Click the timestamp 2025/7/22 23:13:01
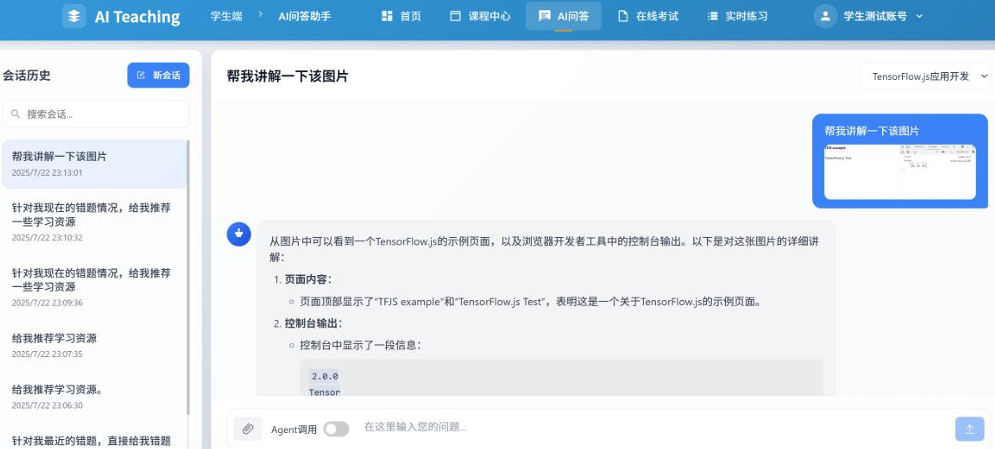Image resolution: width=995 pixels, height=449 pixels. click(47, 172)
